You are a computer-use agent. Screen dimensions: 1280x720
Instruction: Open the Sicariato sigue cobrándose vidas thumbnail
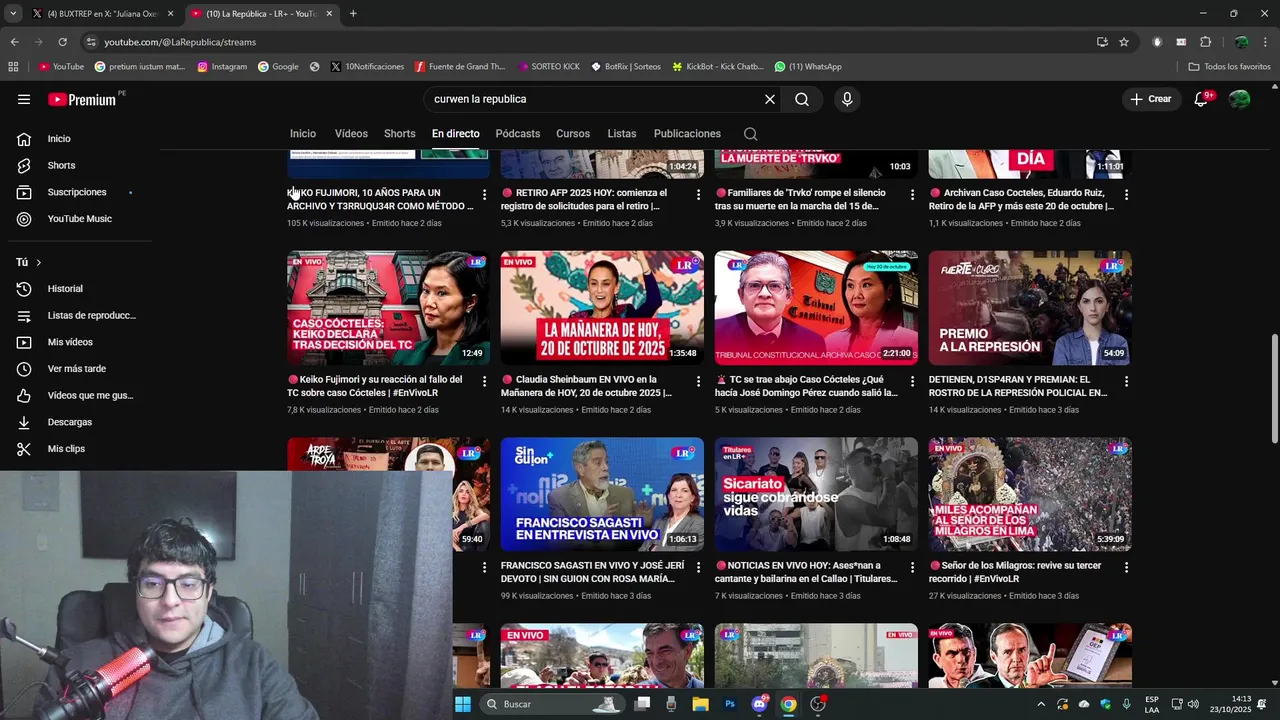(x=816, y=494)
